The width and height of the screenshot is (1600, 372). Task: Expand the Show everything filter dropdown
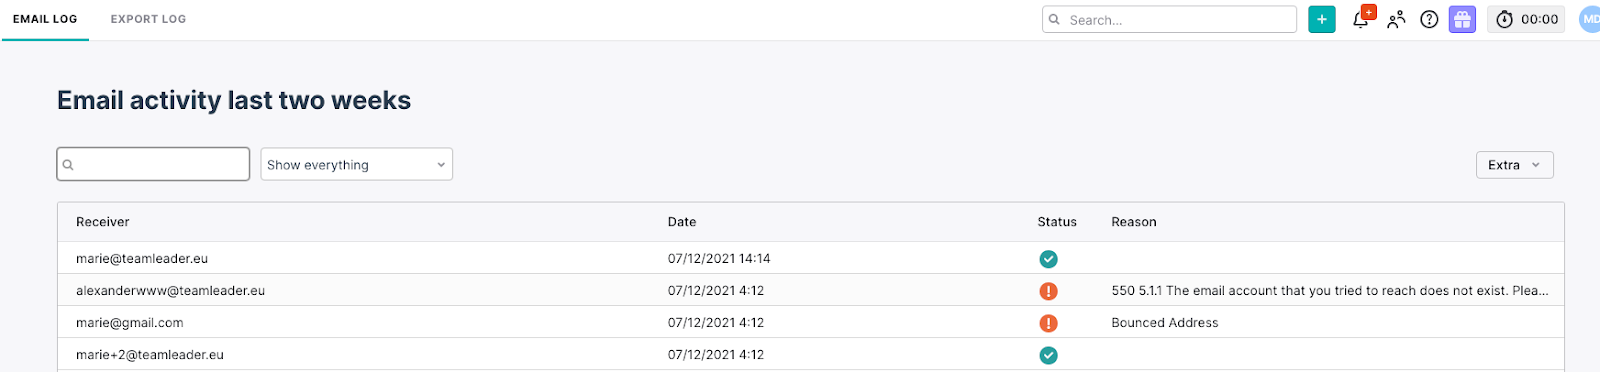coord(356,164)
